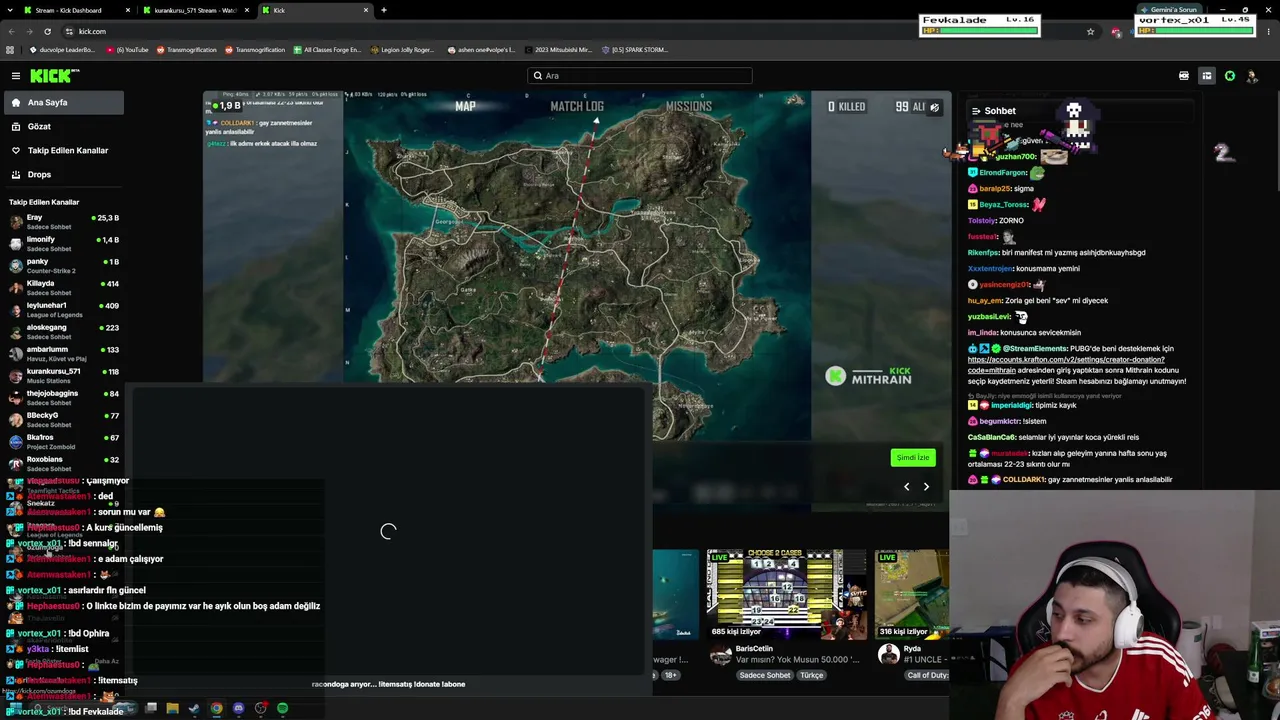Open the Legion Jolly Roger bookmark
1280x720 pixels.
402,50
